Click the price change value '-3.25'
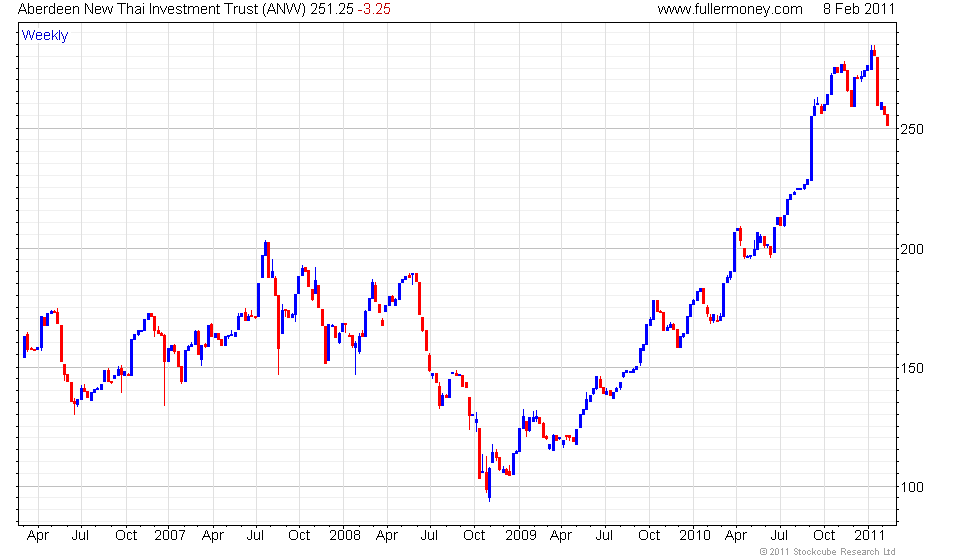The height and width of the screenshot is (560, 980). tap(374, 9)
